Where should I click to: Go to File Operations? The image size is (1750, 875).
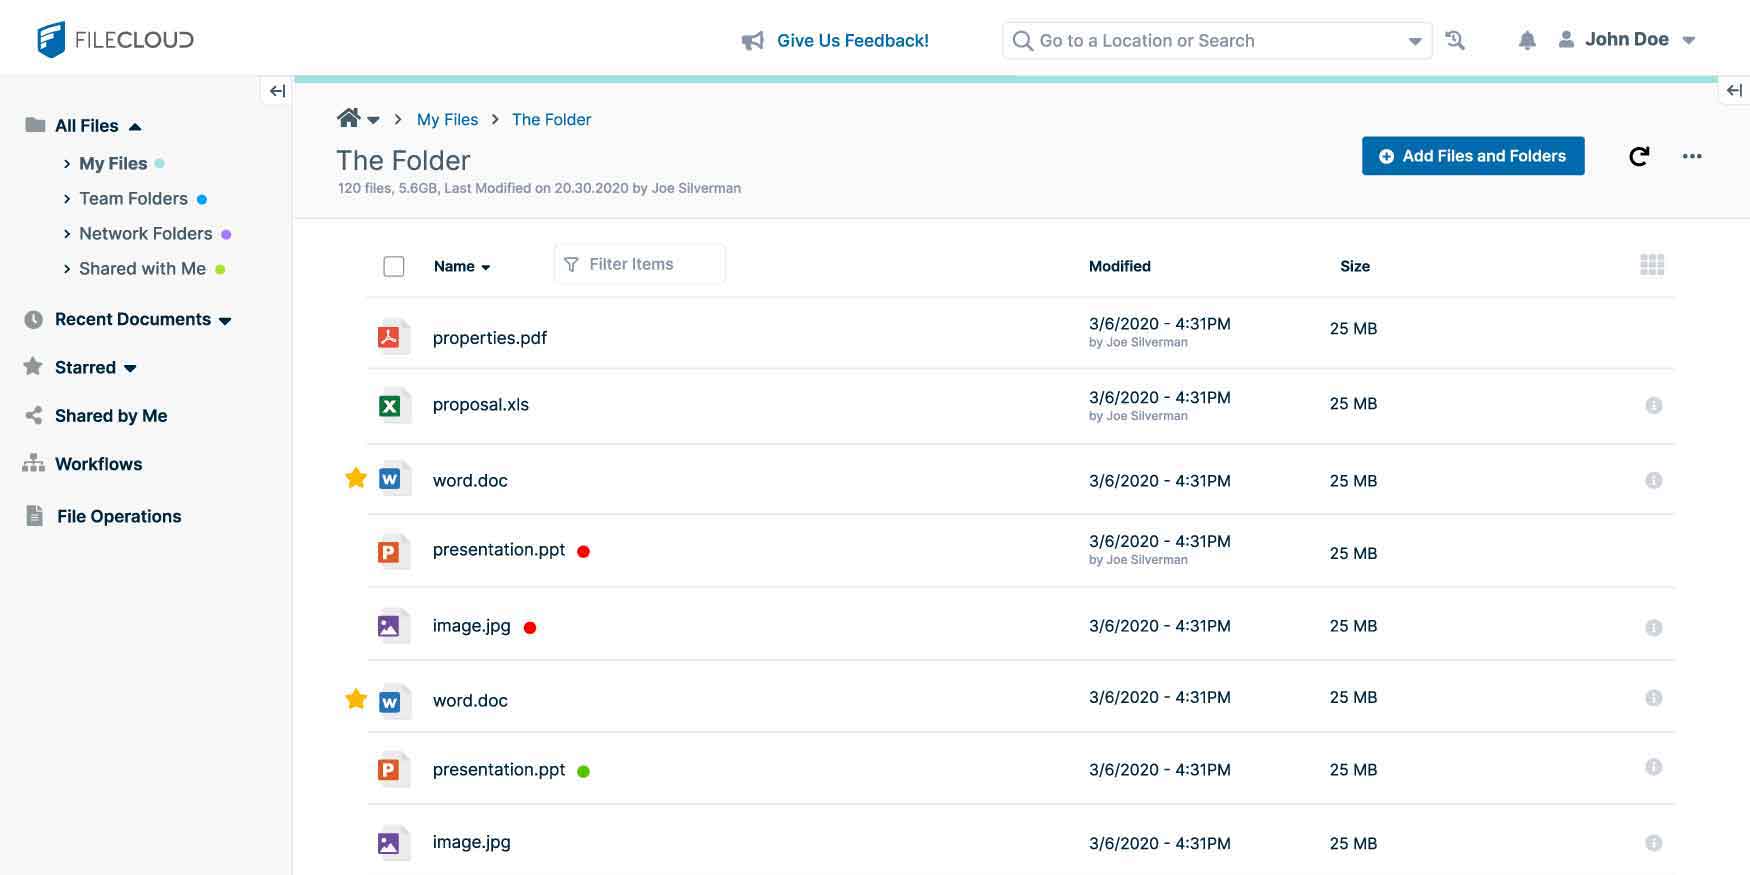[x=118, y=516]
